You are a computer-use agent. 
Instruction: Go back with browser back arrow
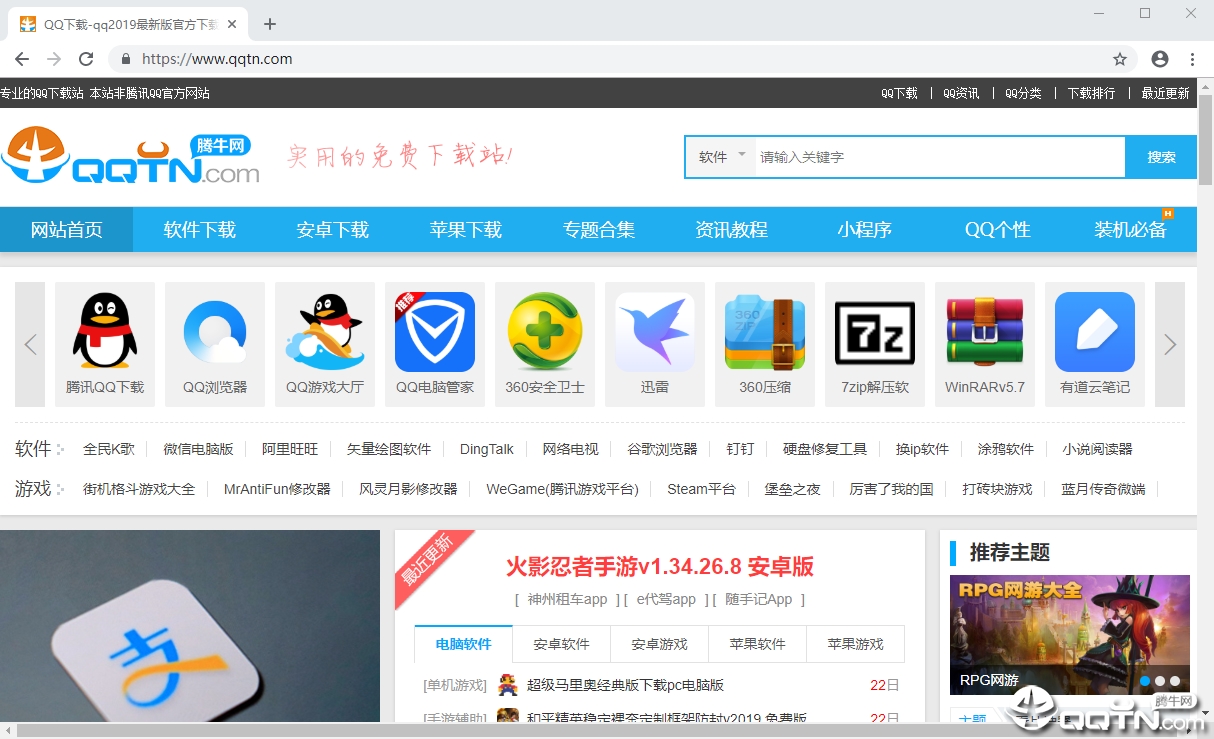point(22,59)
